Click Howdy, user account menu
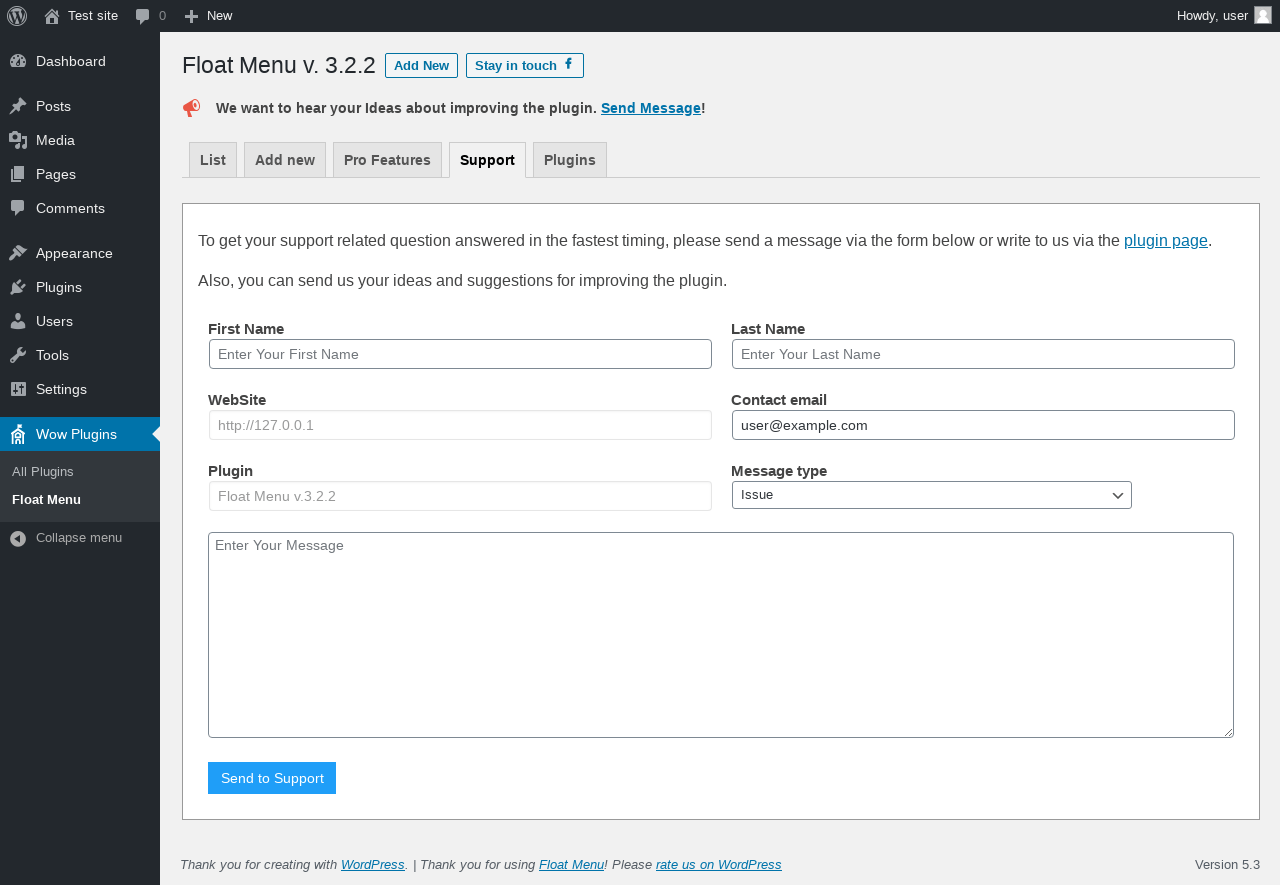The image size is (1280, 885). point(1224,16)
